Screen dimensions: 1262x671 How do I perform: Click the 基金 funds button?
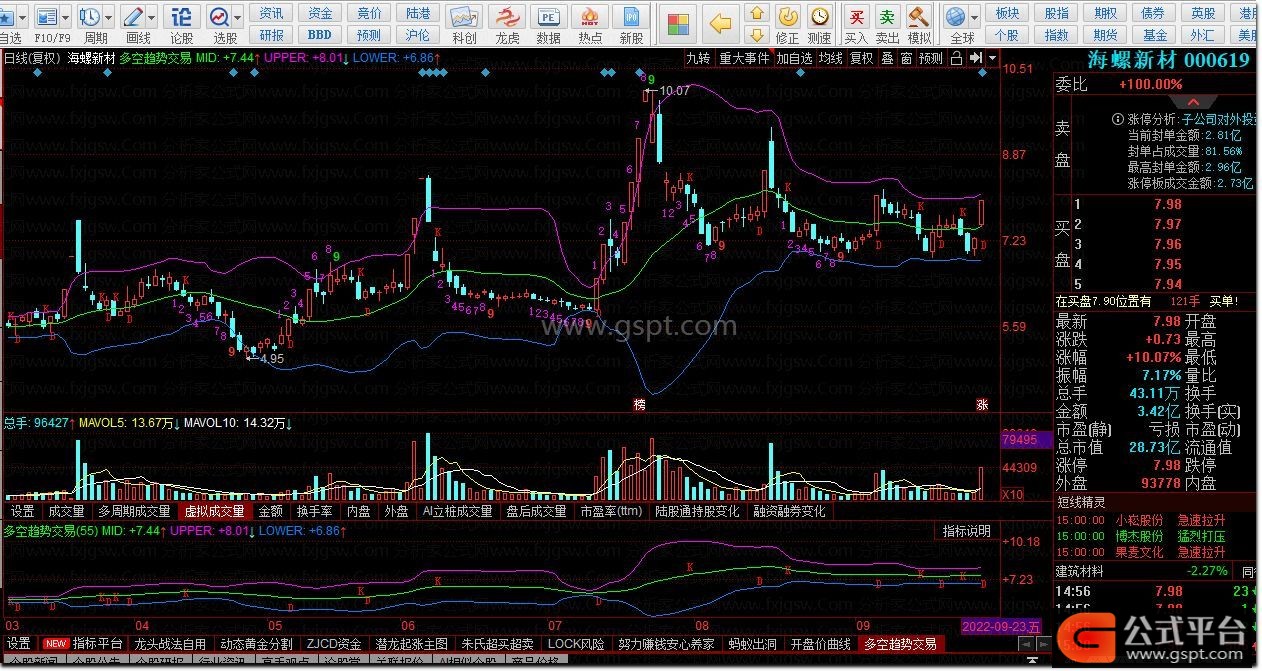tap(1155, 34)
